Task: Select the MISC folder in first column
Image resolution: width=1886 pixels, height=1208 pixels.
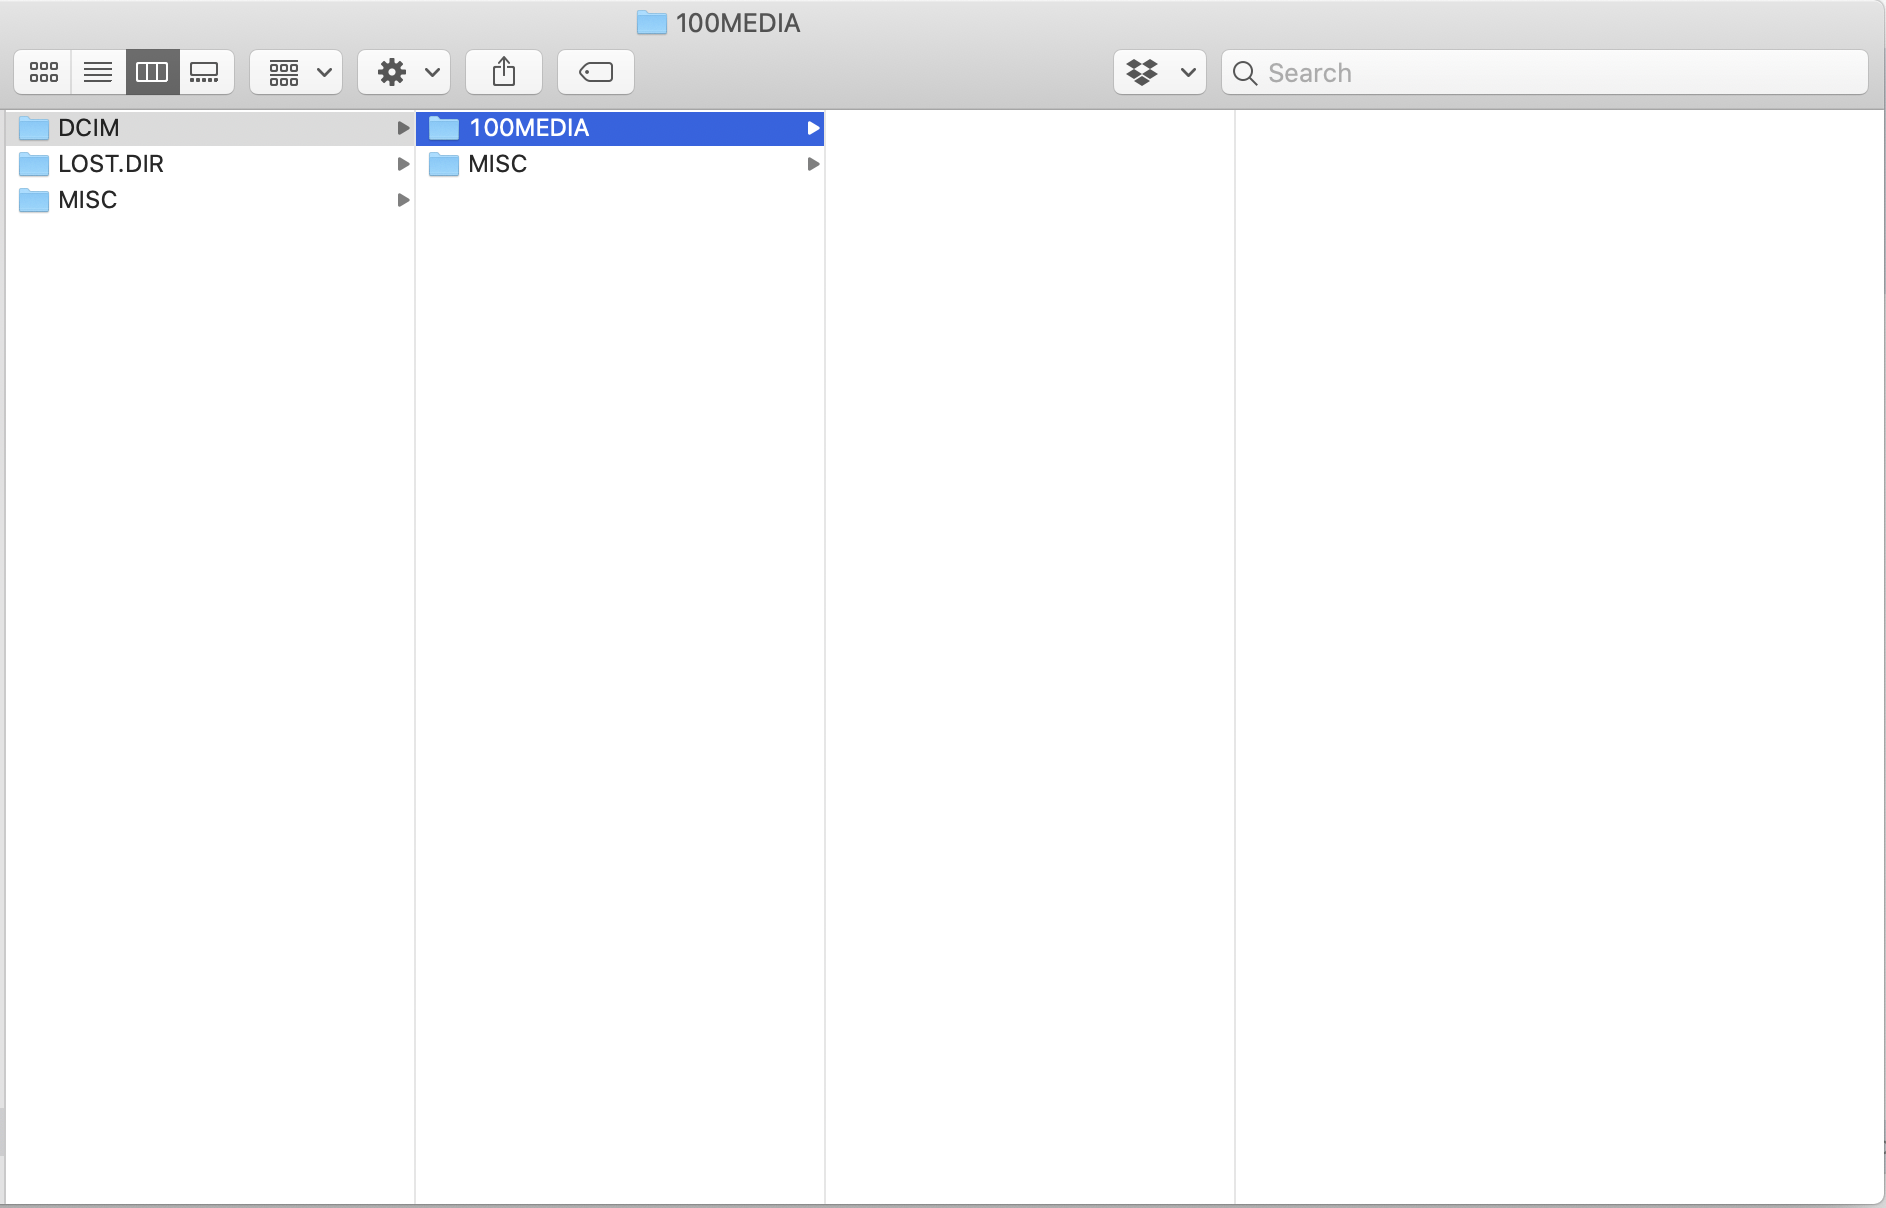Action: pyautogui.click(x=88, y=200)
